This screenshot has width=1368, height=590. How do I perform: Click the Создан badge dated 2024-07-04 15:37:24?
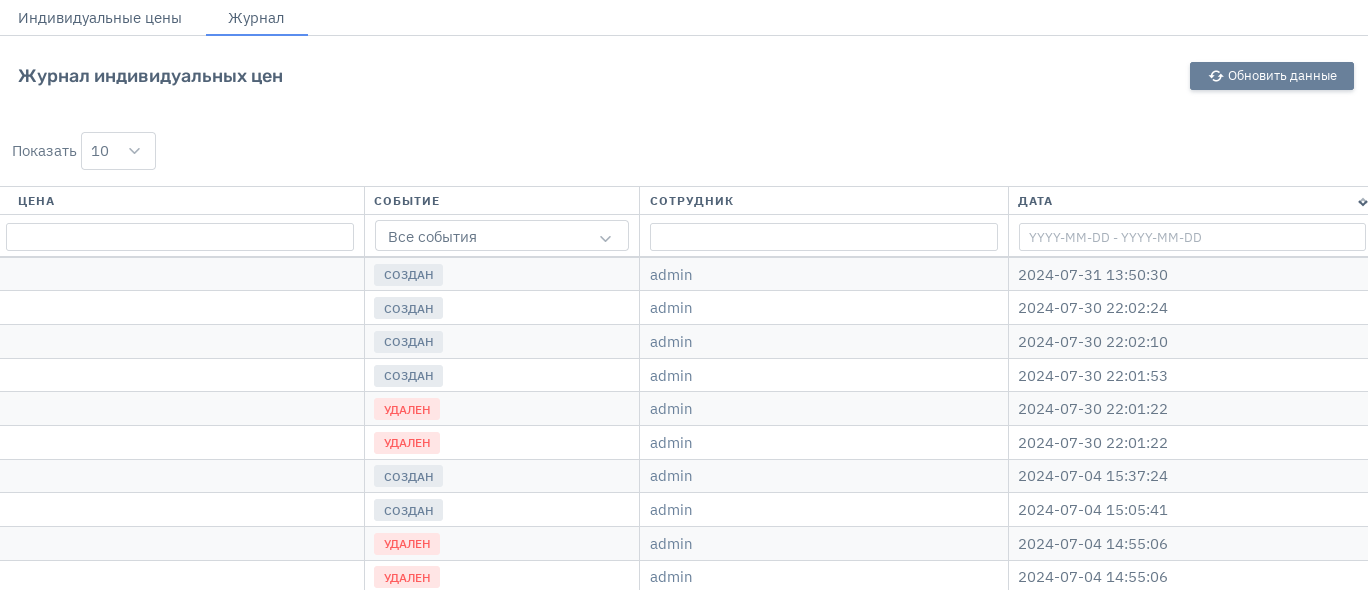coord(408,477)
